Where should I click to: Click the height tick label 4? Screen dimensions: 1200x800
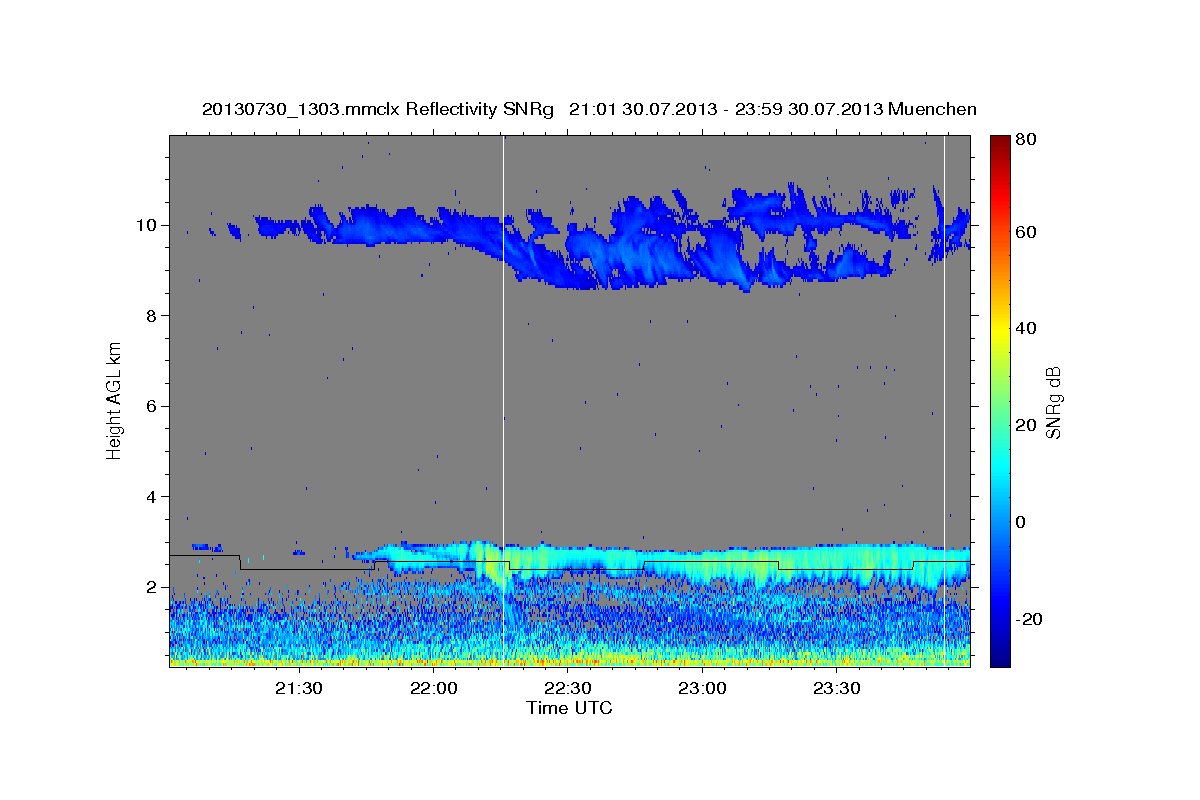click(x=152, y=497)
